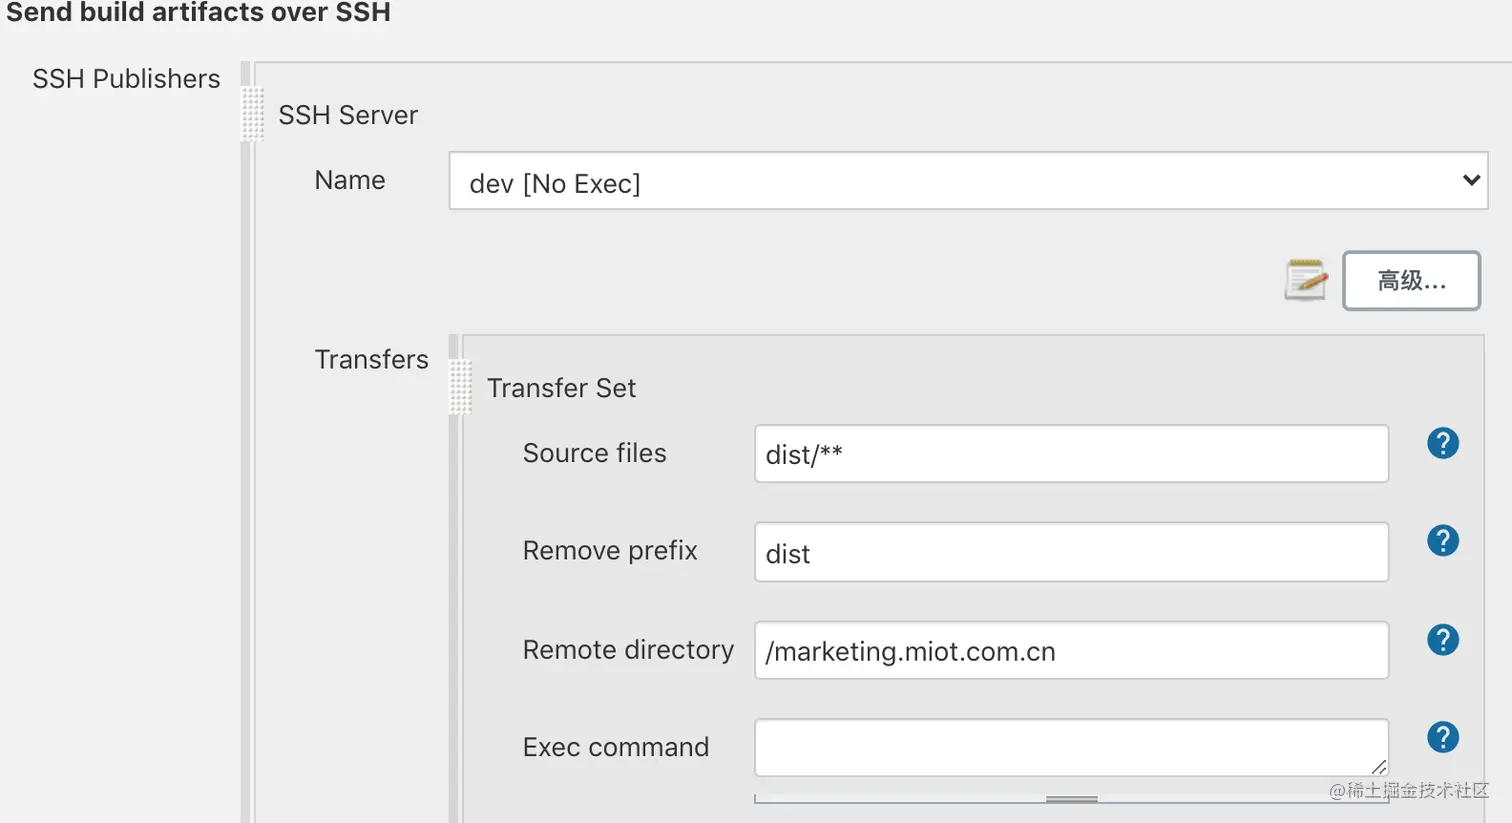Image resolution: width=1512 pixels, height=823 pixels.
Task: Click the SSH Server section title
Action: (x=348, y=115)
